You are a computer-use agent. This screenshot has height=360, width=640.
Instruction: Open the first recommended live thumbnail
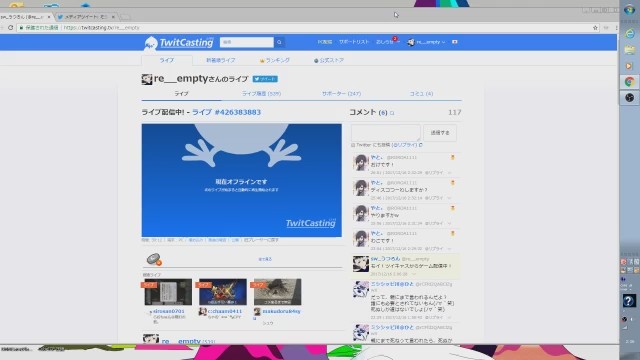tap(168, 292)
